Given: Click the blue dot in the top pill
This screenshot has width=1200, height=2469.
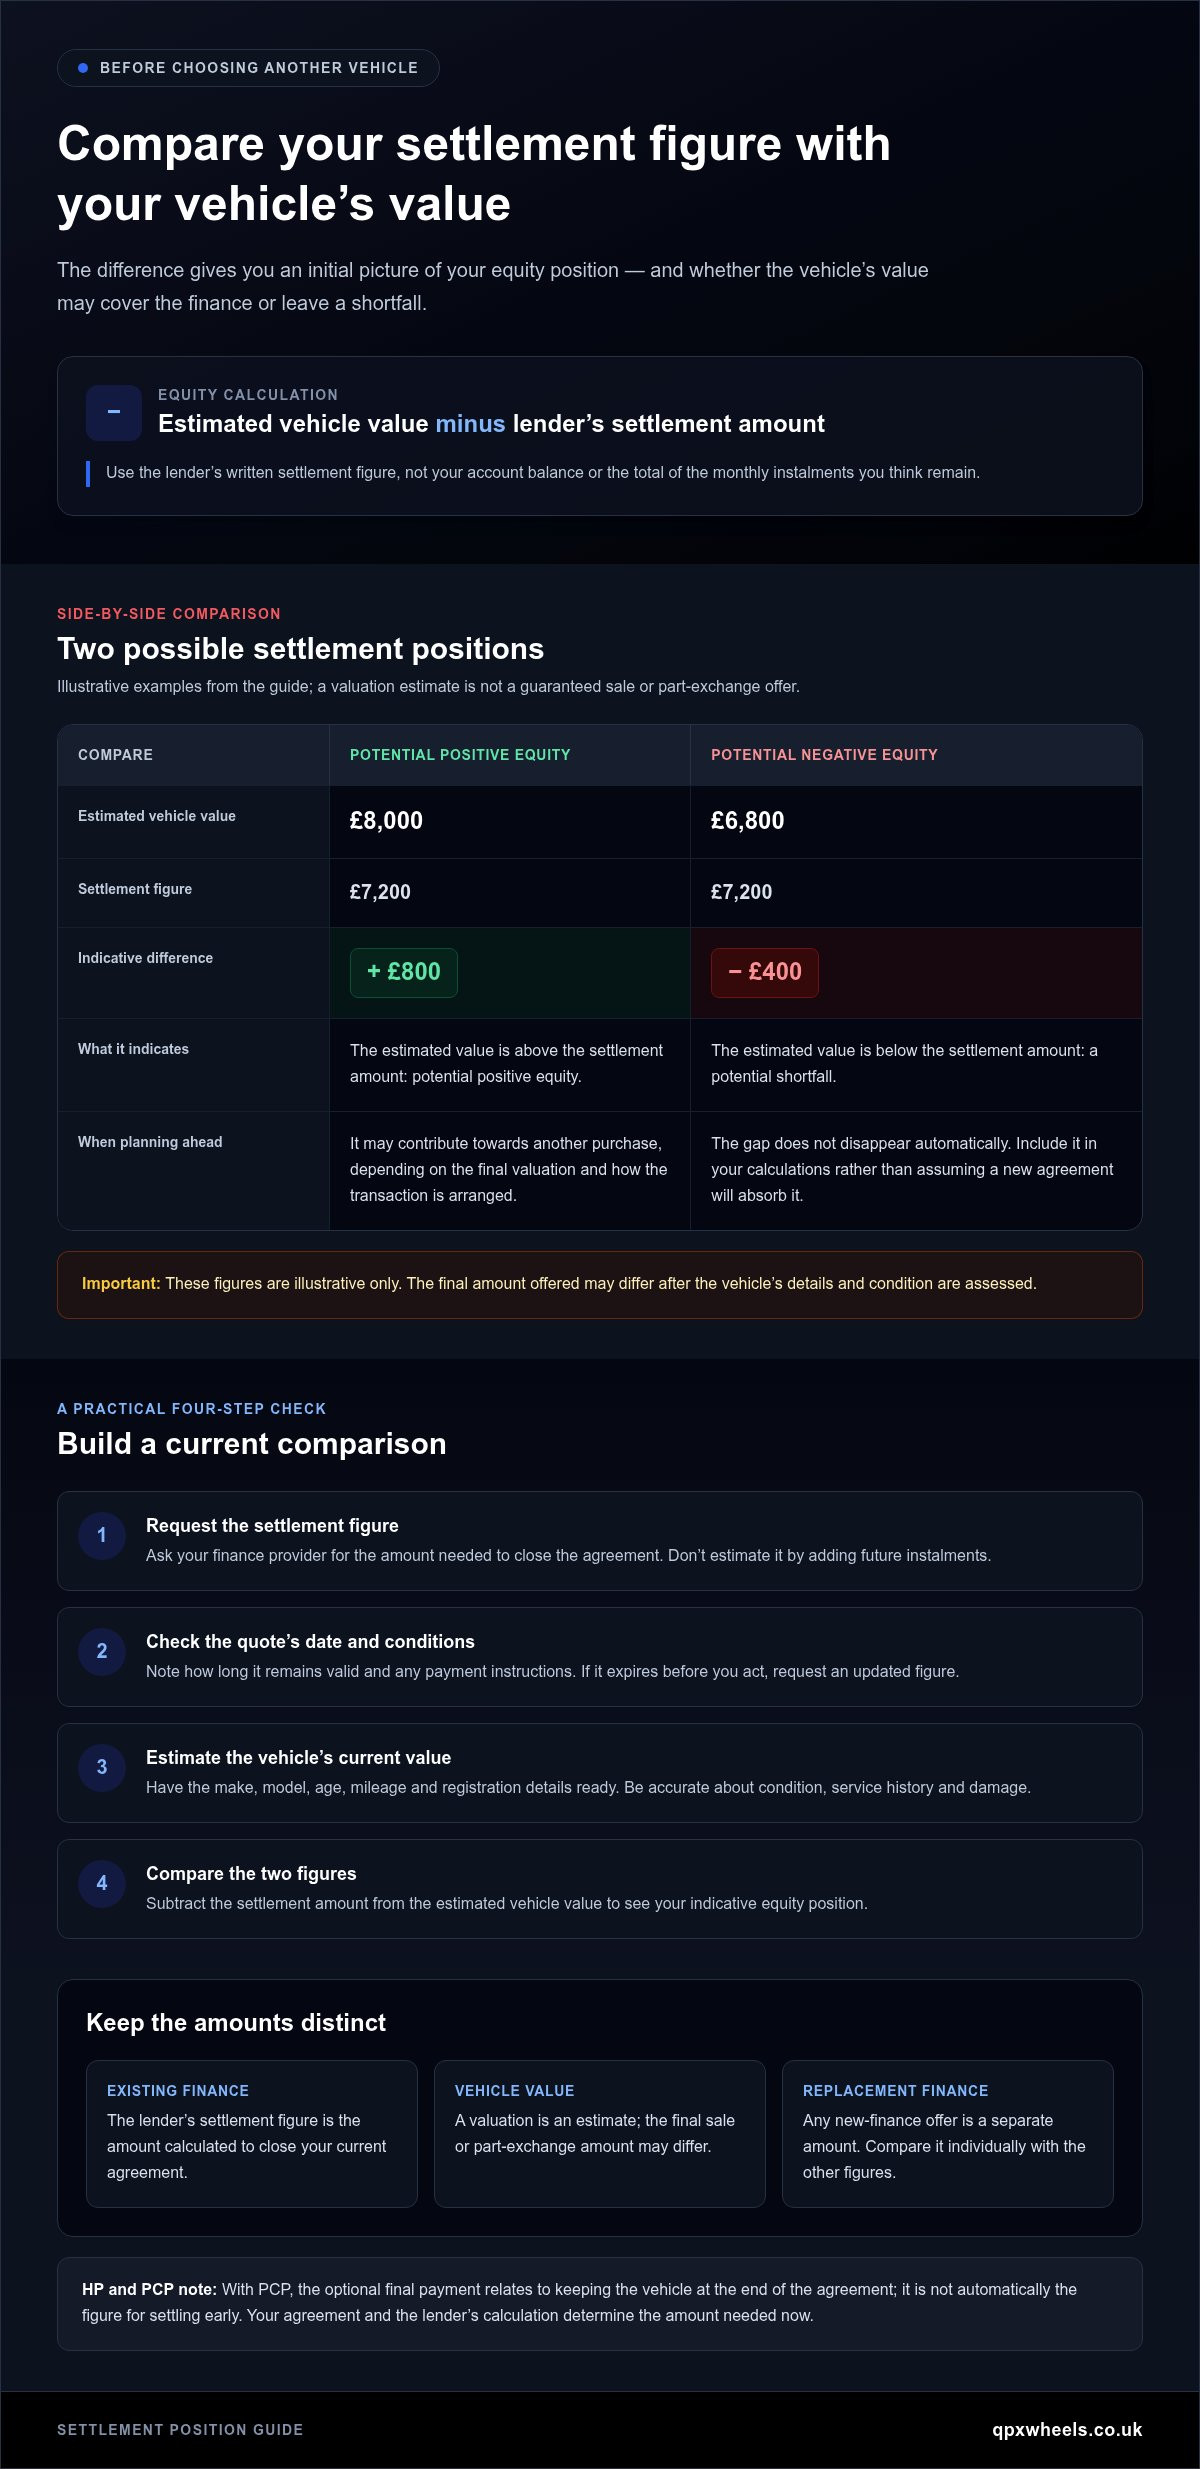Looking at the screenshot, I should click(83, 68).
